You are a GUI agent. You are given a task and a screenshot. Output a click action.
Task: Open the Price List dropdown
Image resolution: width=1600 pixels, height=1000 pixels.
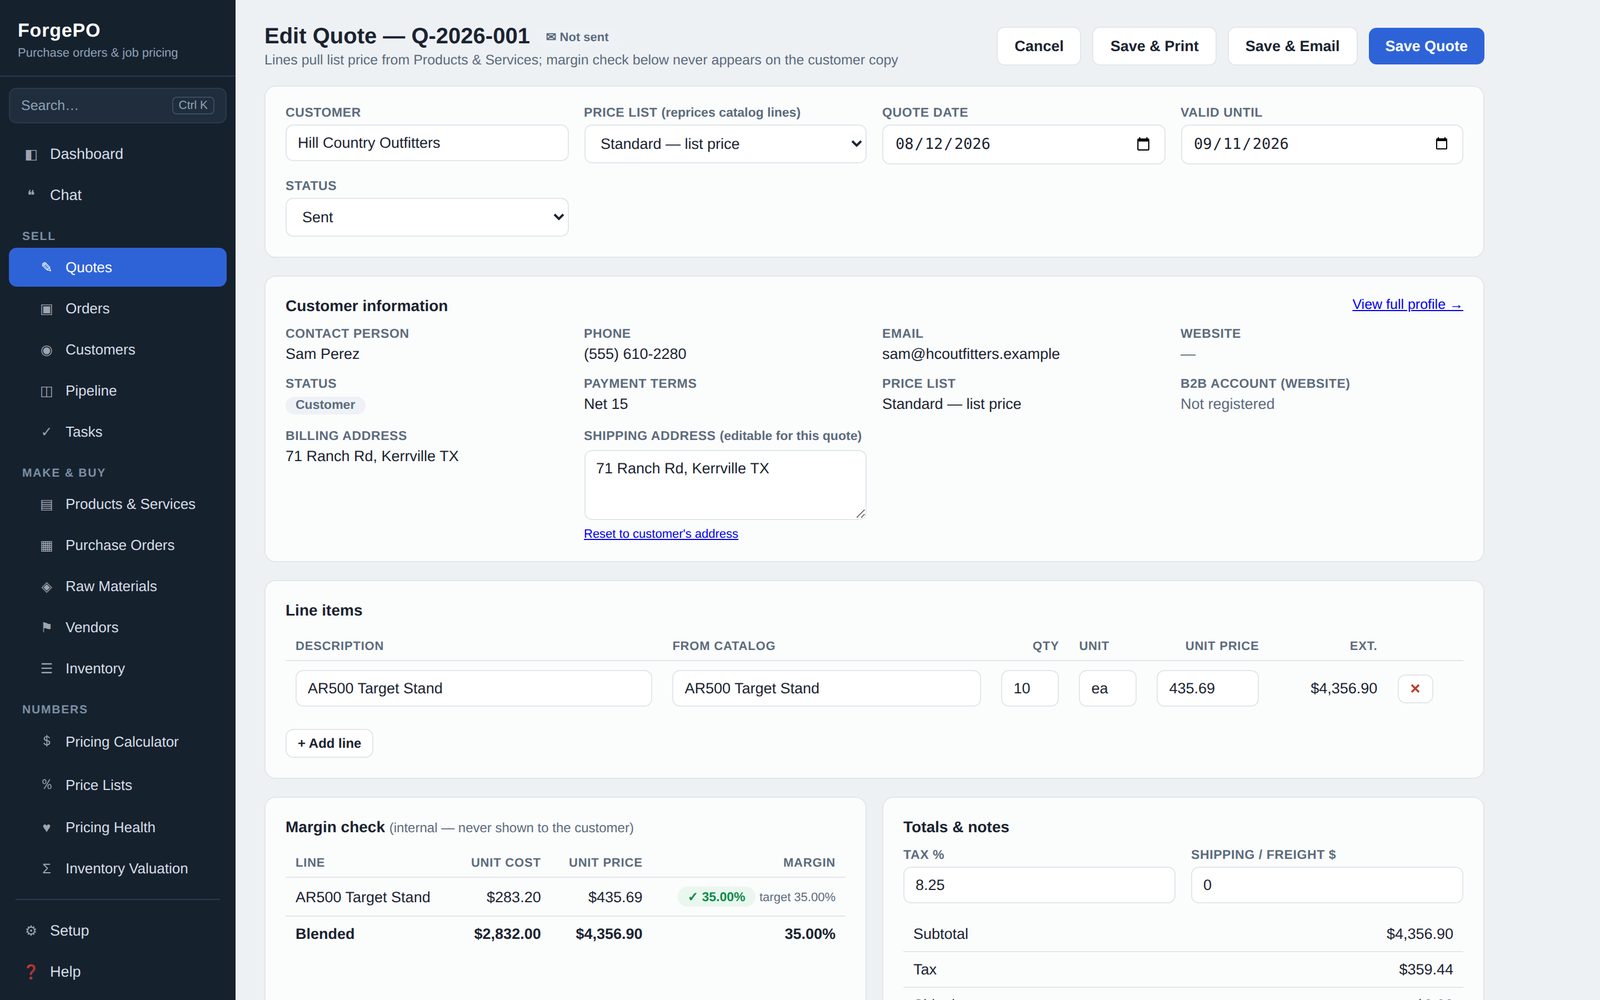coord(725,144)
